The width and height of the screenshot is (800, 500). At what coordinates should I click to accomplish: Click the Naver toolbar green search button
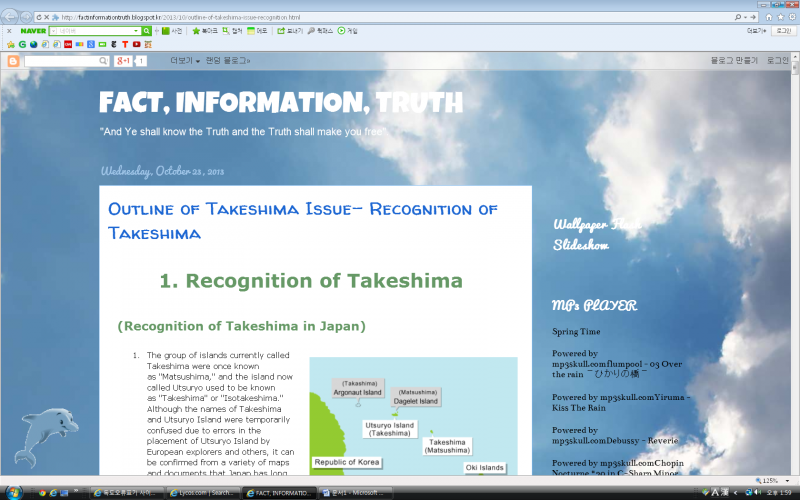coord(146,31)
